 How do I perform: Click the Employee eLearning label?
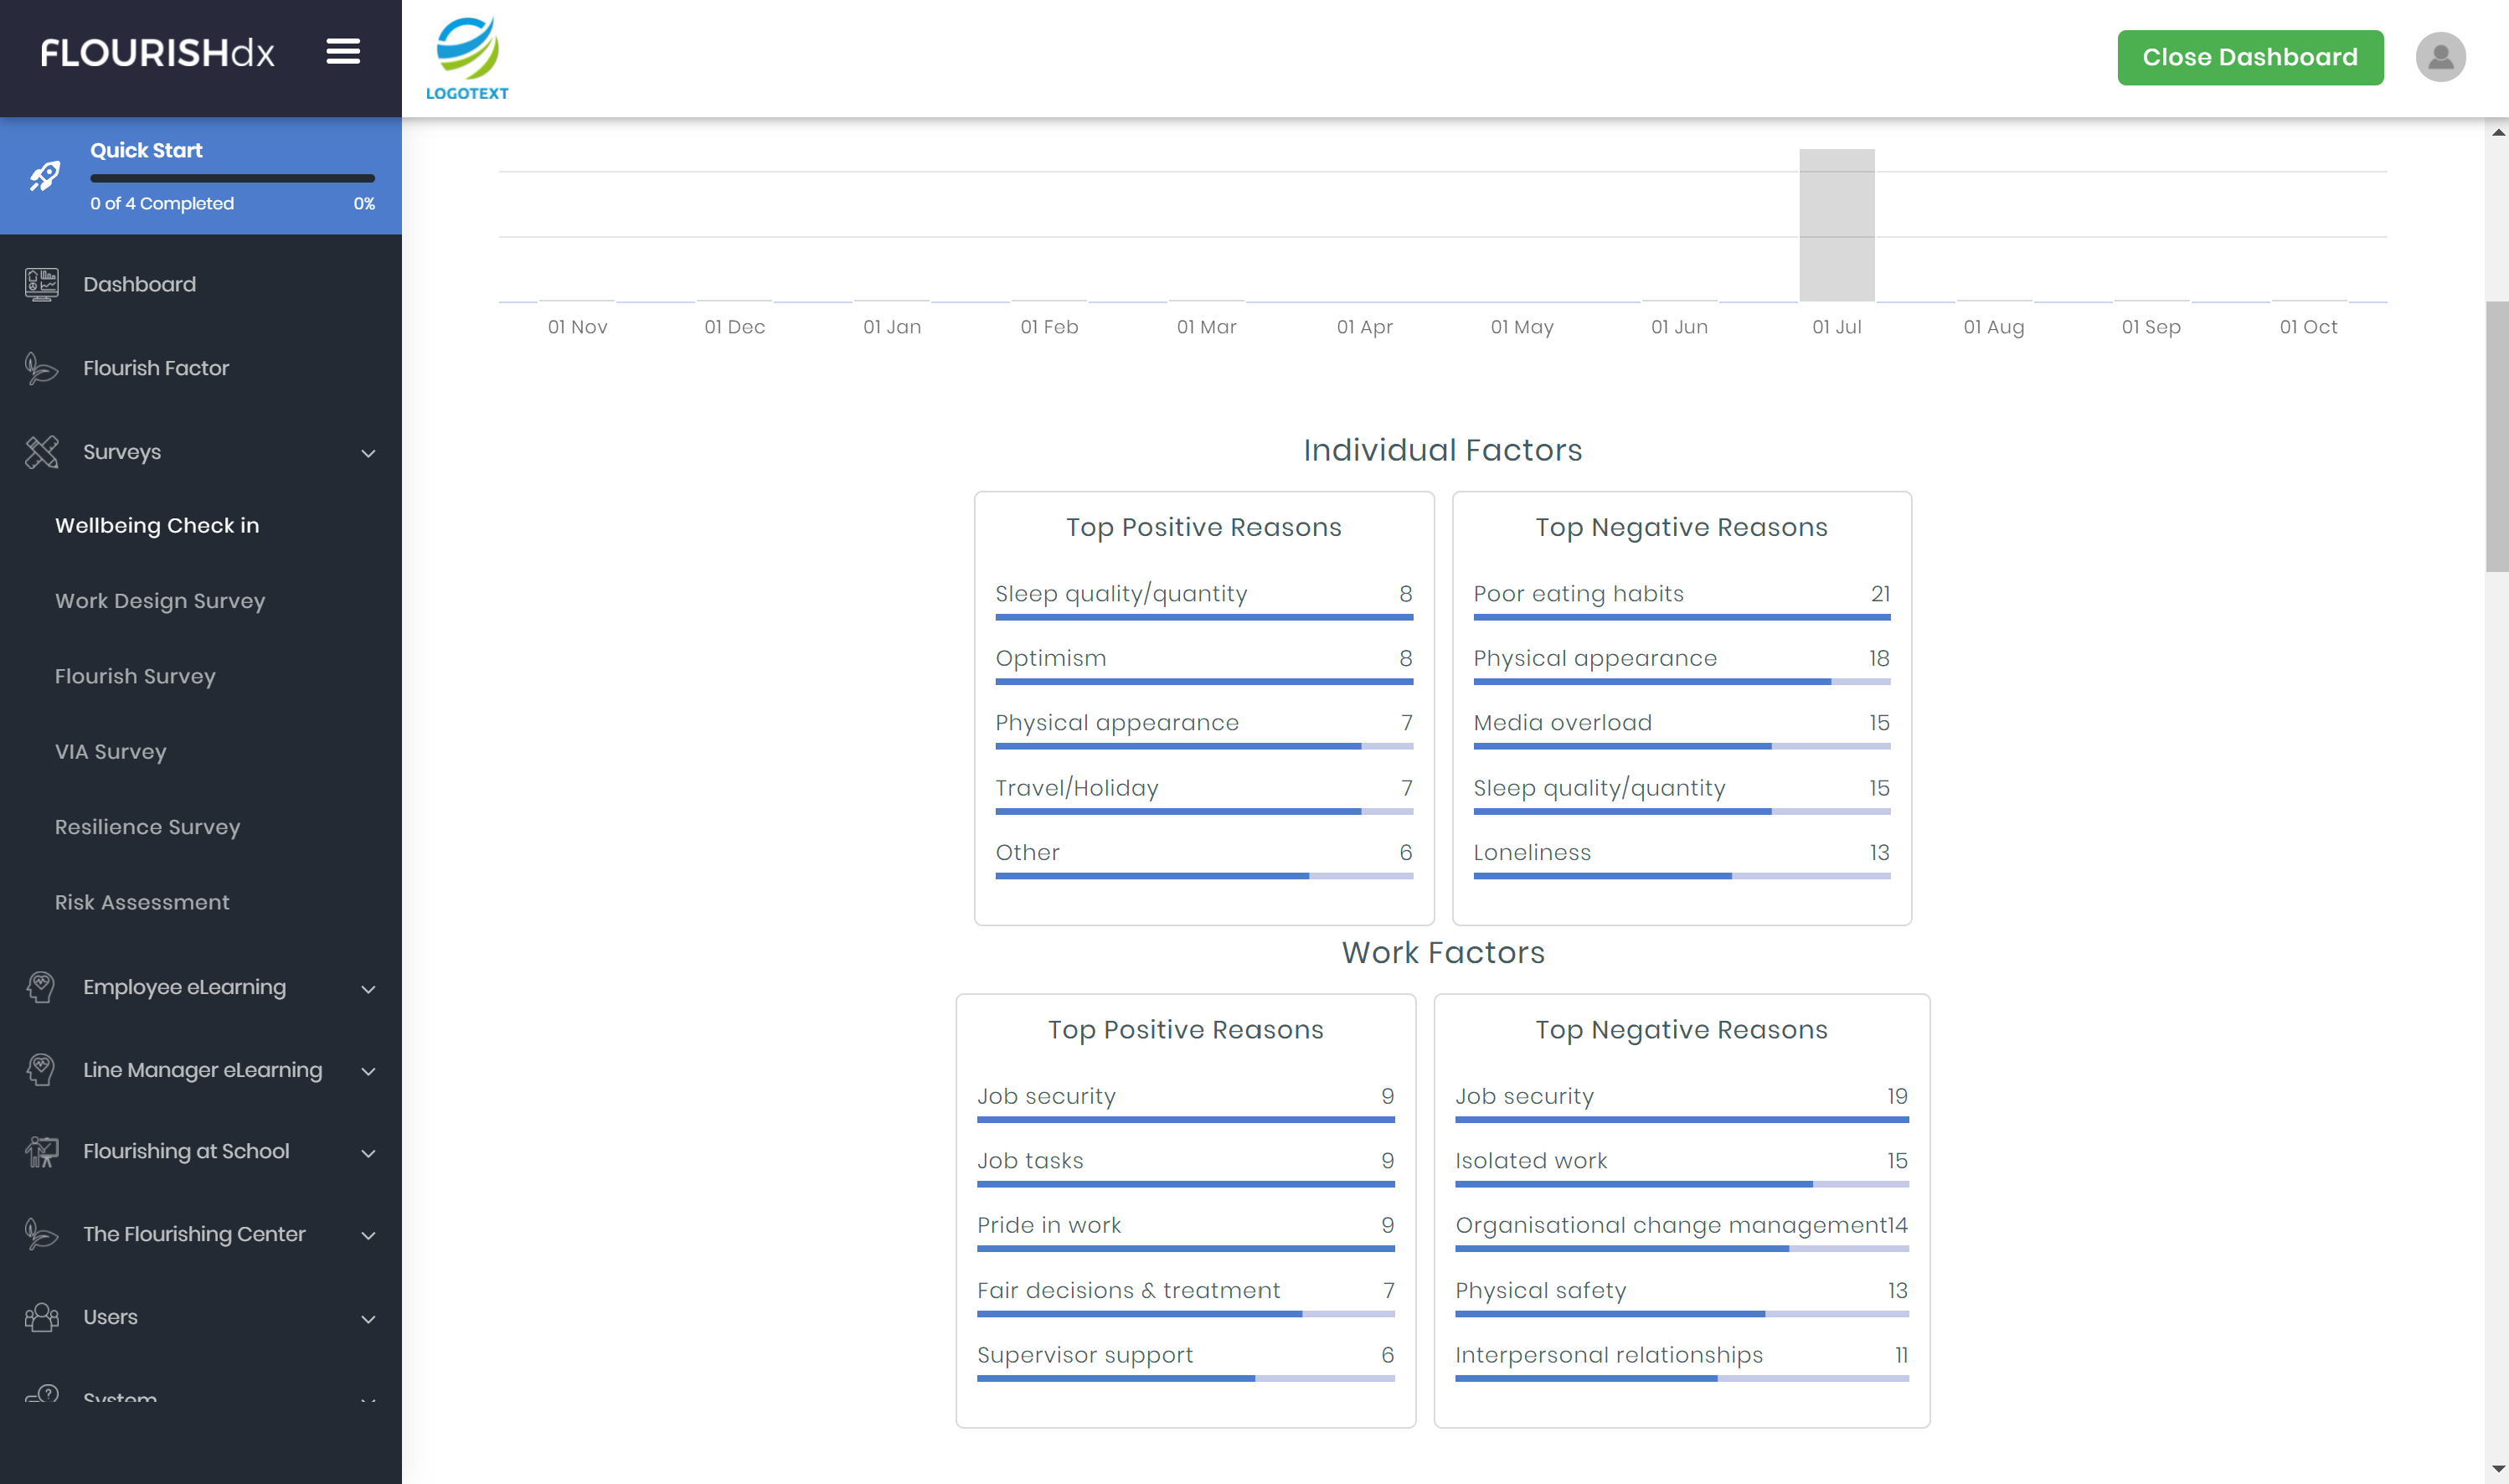tap(185, 987)
